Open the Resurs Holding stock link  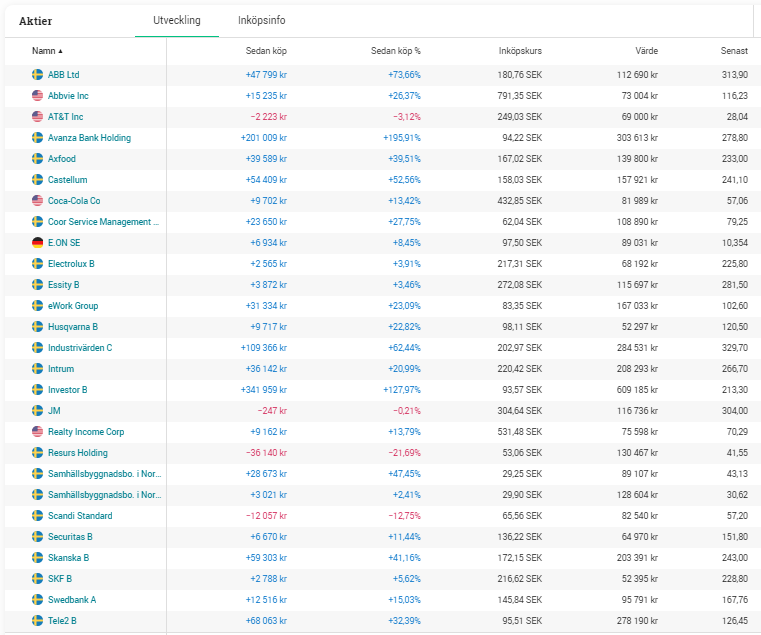[78, 453]
